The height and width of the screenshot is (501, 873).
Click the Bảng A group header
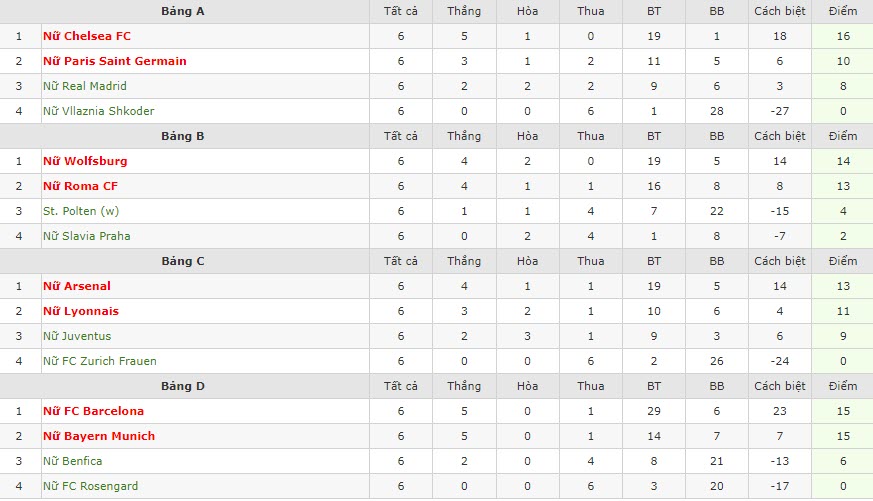(183, 11)
